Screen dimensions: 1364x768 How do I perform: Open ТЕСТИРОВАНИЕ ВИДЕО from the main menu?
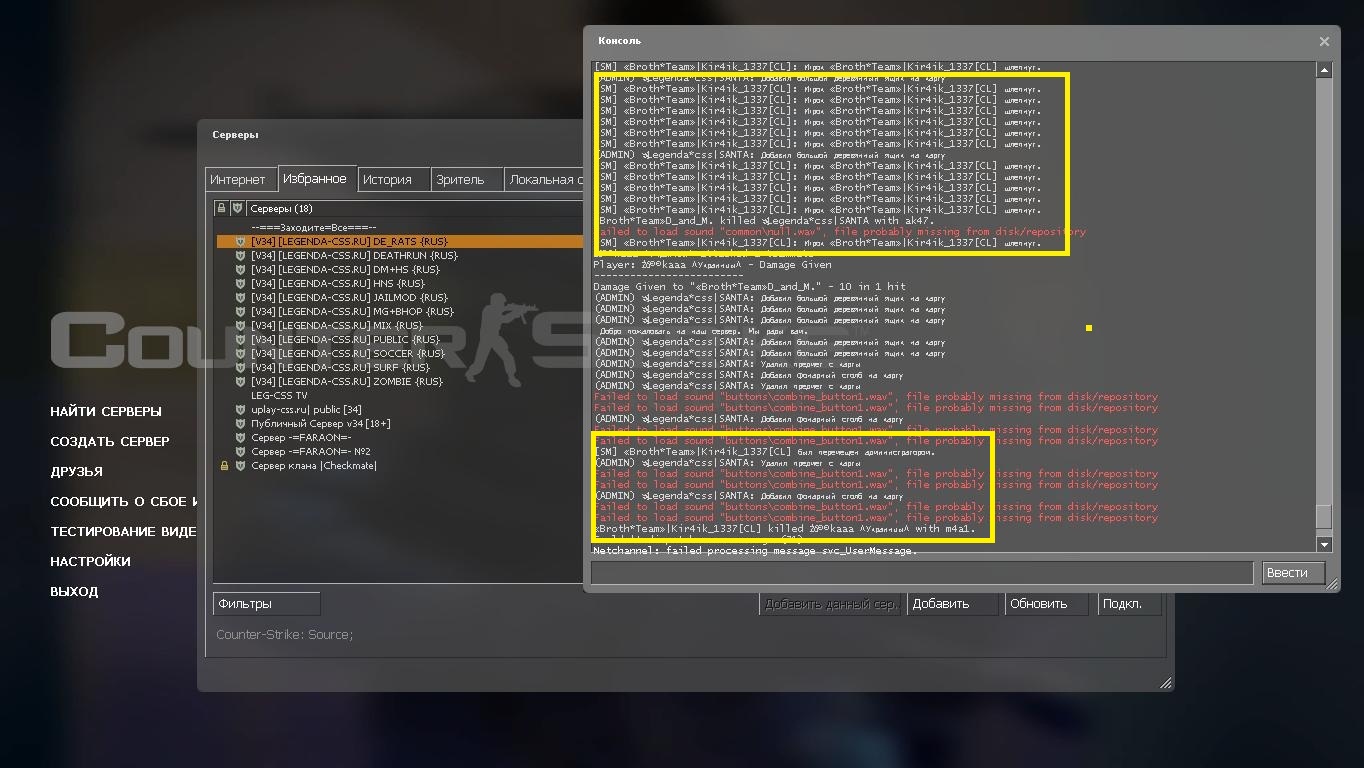coord(124,531)
